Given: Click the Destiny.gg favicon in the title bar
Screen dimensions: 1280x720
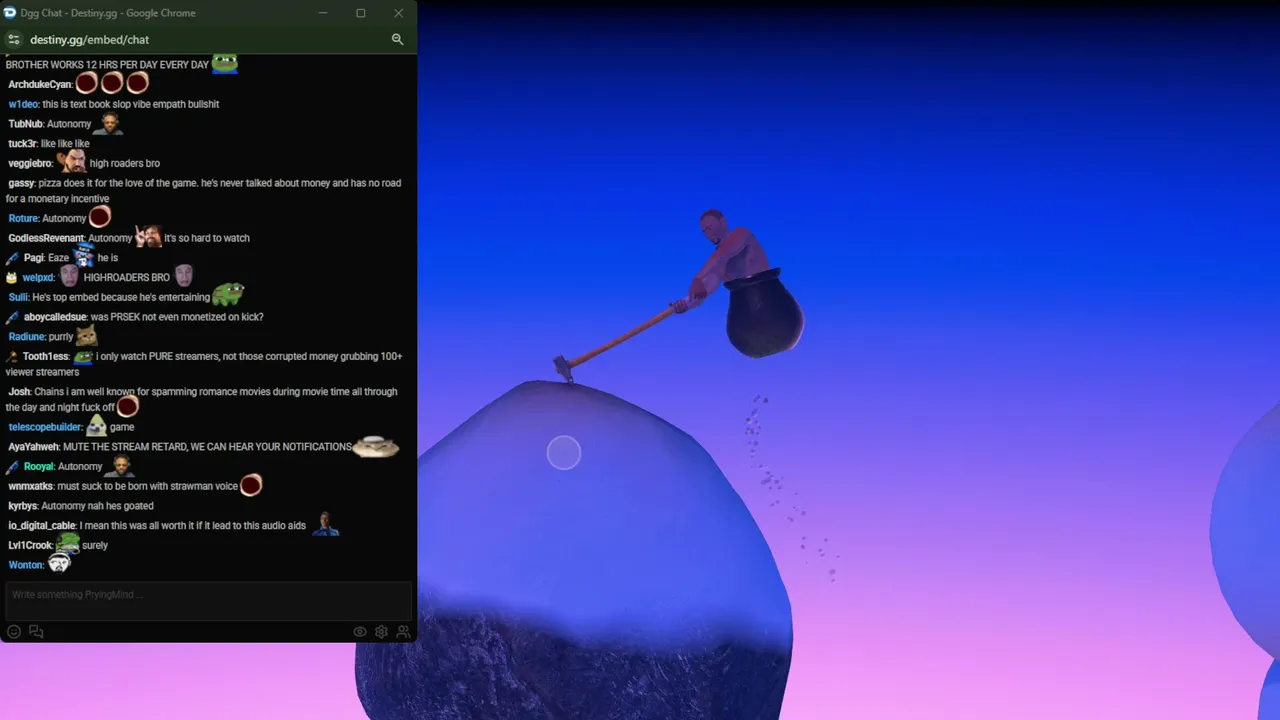Looking at the screenshot, I should tap(10, 13).
